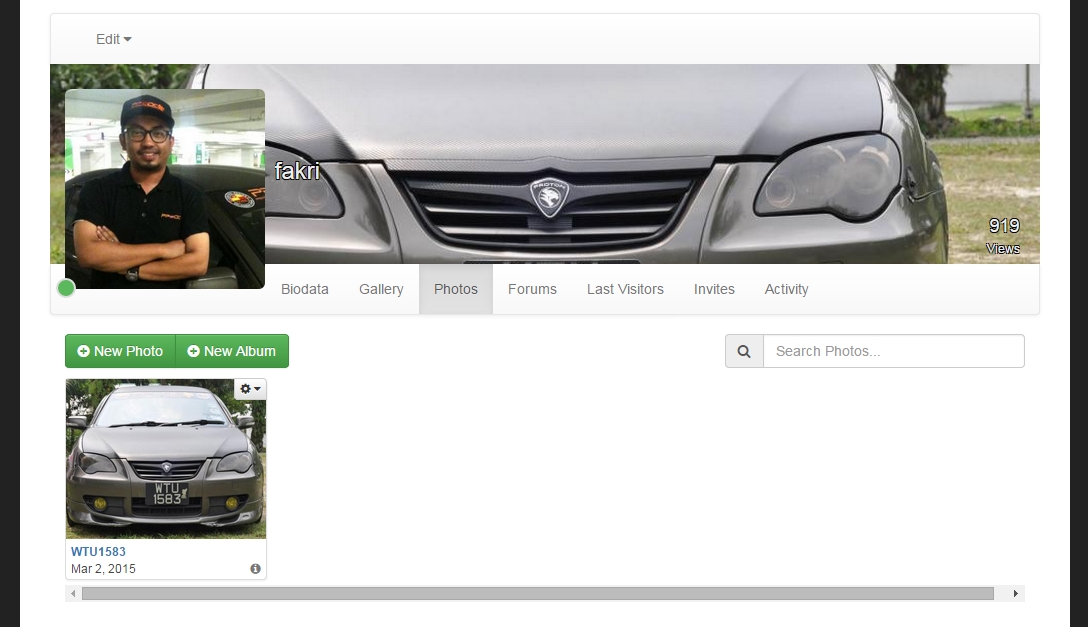Open the WTU1583 photo title link
Viewport: 1088px width, 627px height.
(x=98, y=551)
